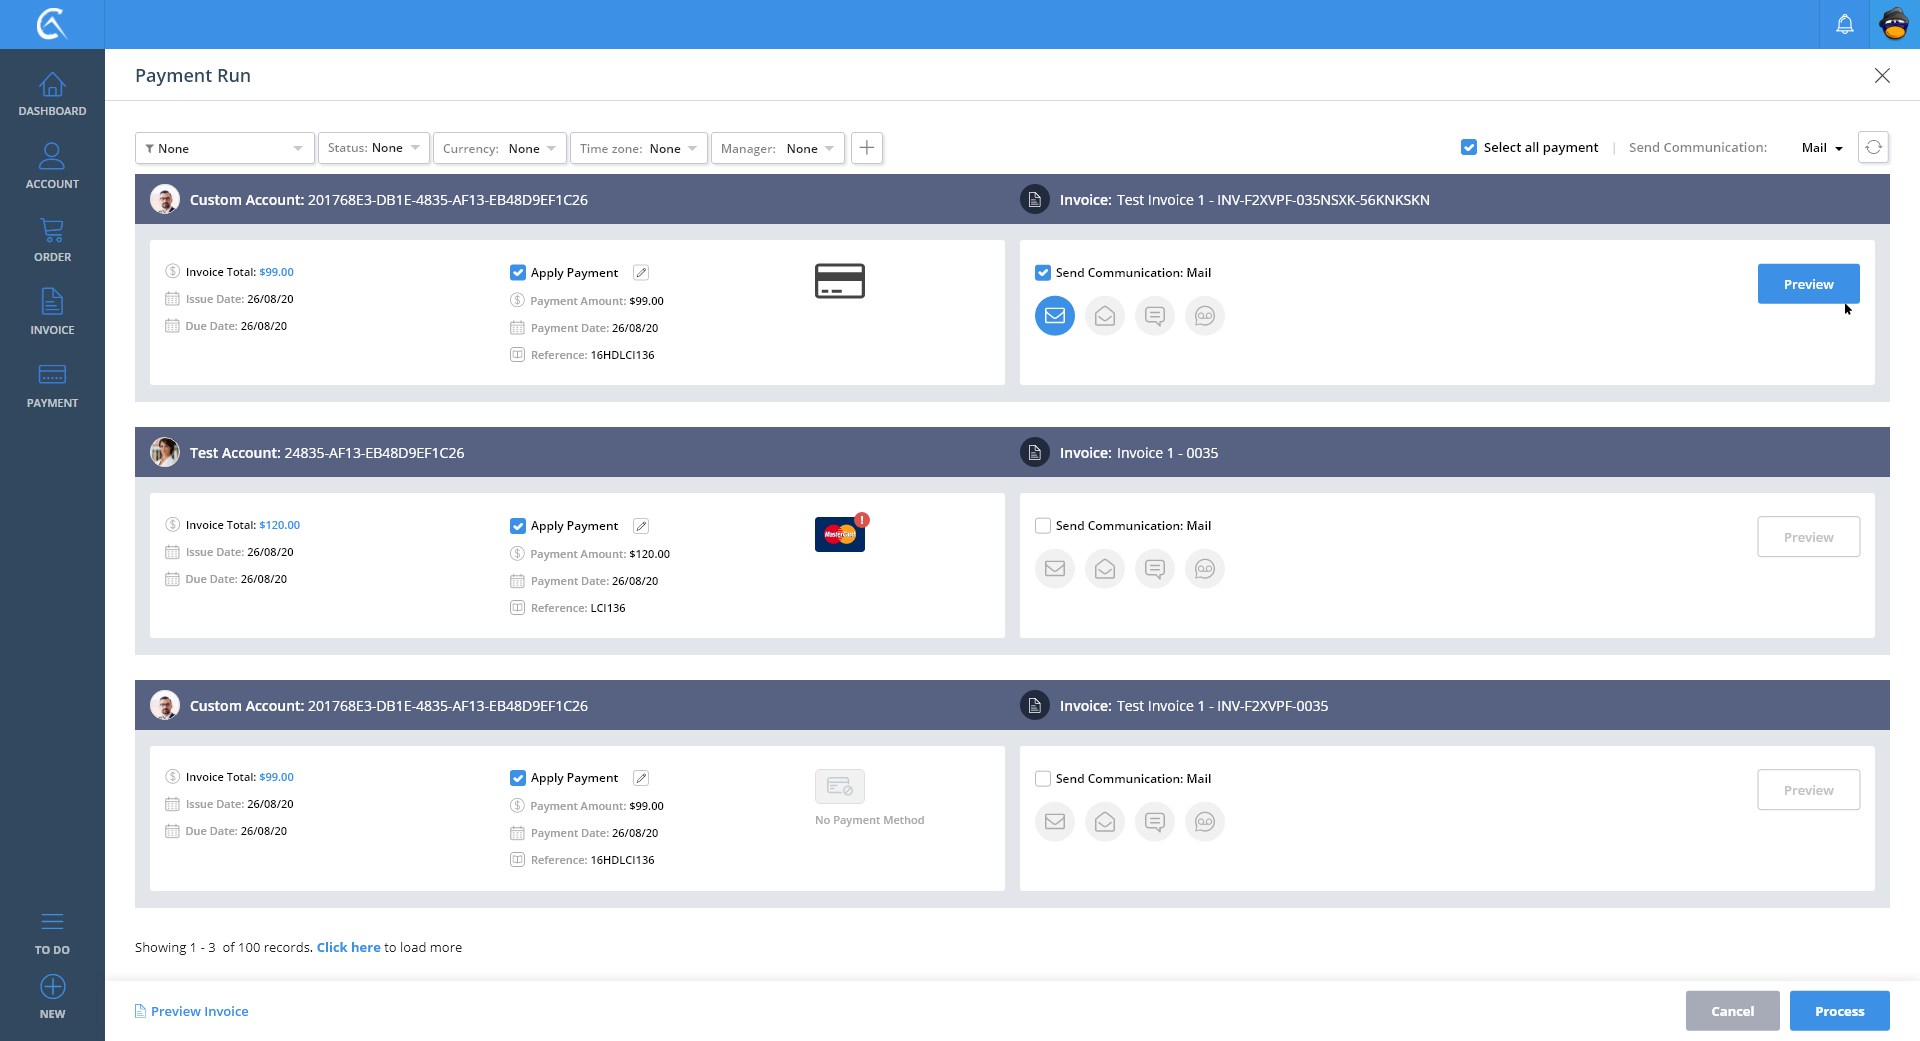Click the credit card icon in first invoice

coord(840,281)
